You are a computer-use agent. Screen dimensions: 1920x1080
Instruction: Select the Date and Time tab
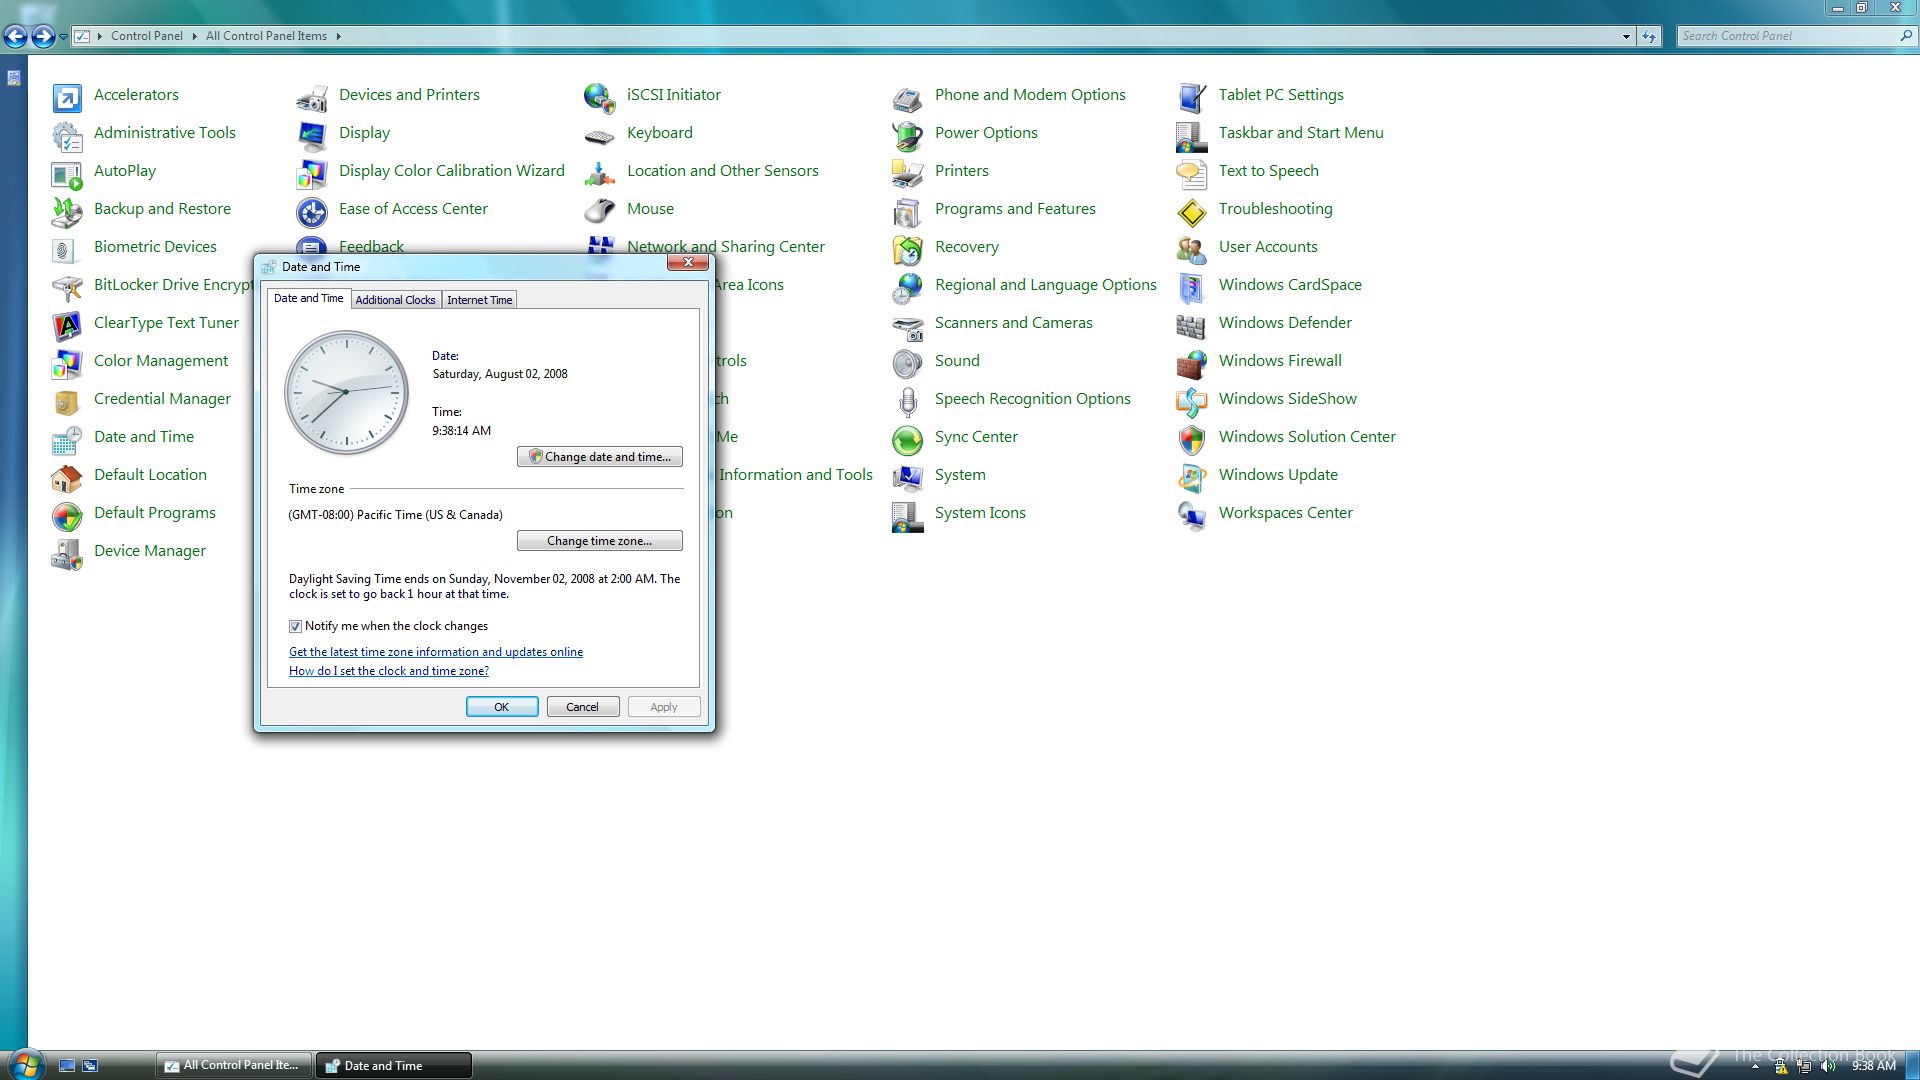tap(309, 298)
